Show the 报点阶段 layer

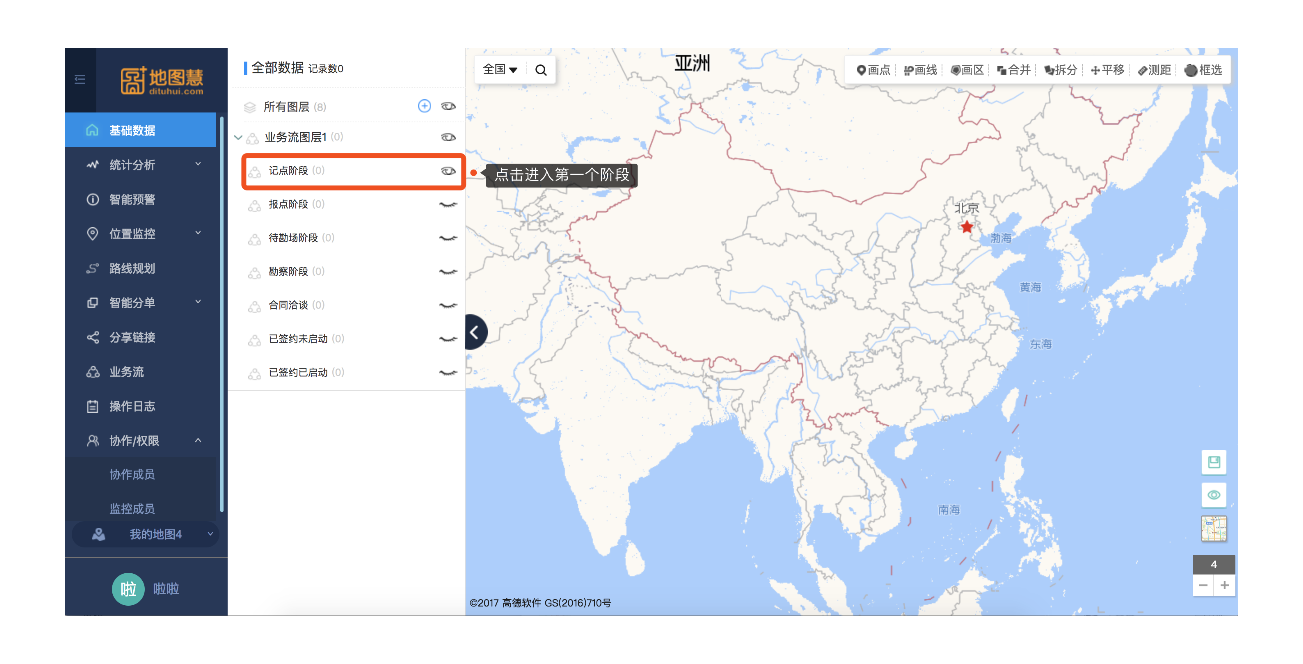point(448,204)
